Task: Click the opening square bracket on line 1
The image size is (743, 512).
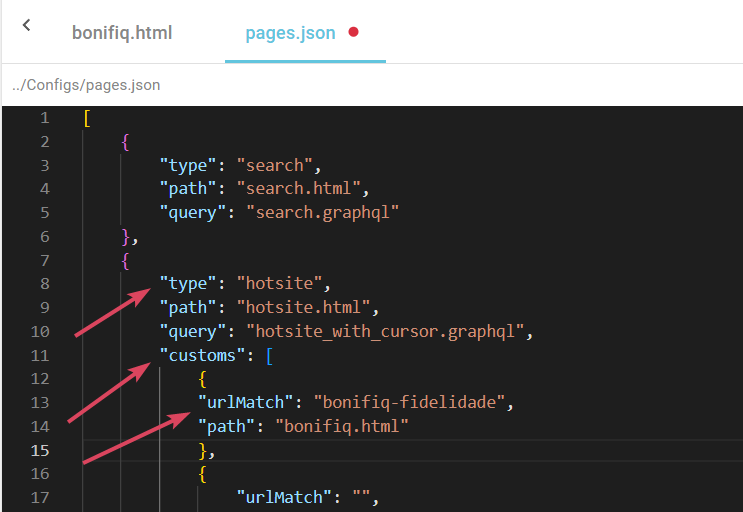Action: 87,118
